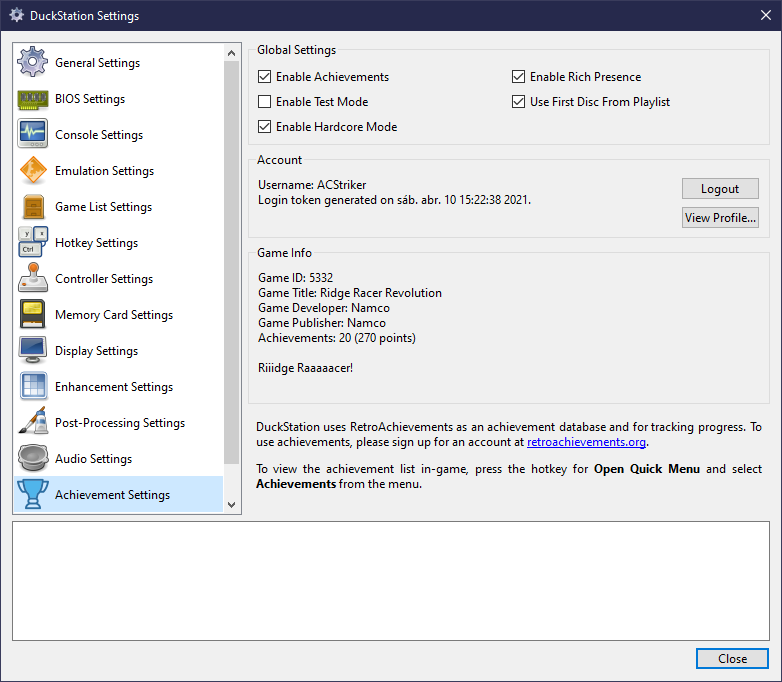This screenshot has height=682, width=782.
Task: Go to Enhancement Settings label
Action: 114,387
